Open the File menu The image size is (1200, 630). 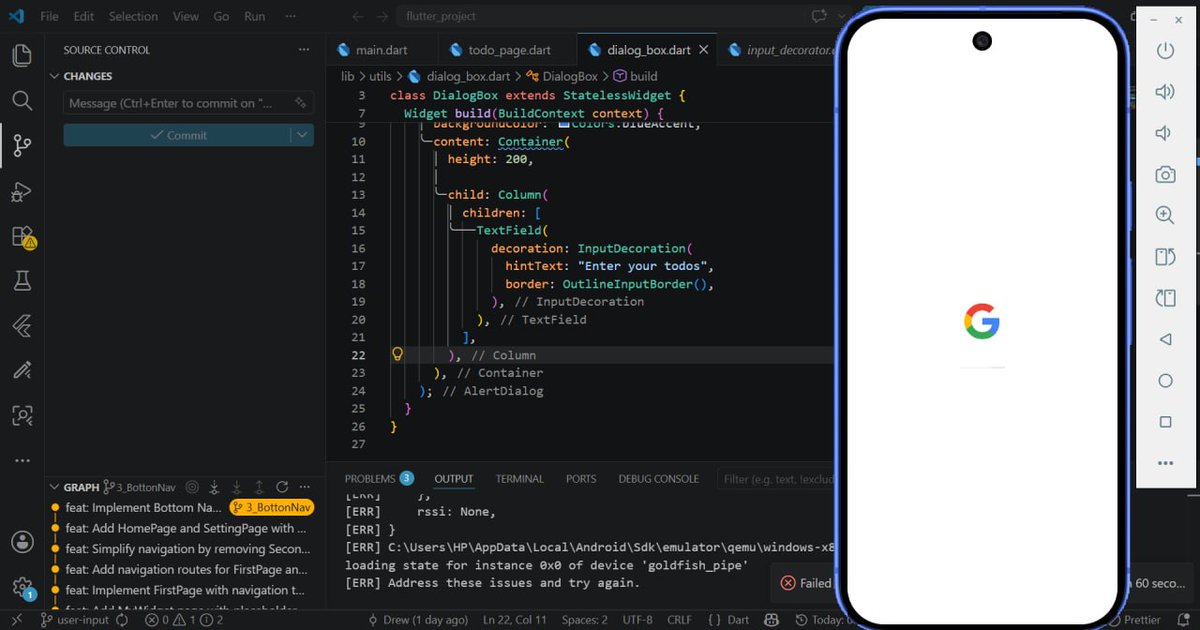(x=49, y=16)
